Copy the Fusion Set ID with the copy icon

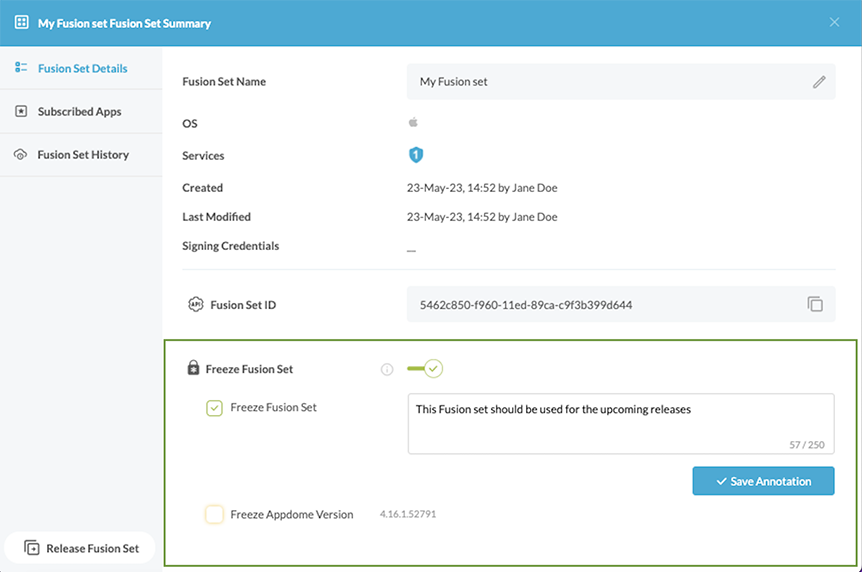815,304
